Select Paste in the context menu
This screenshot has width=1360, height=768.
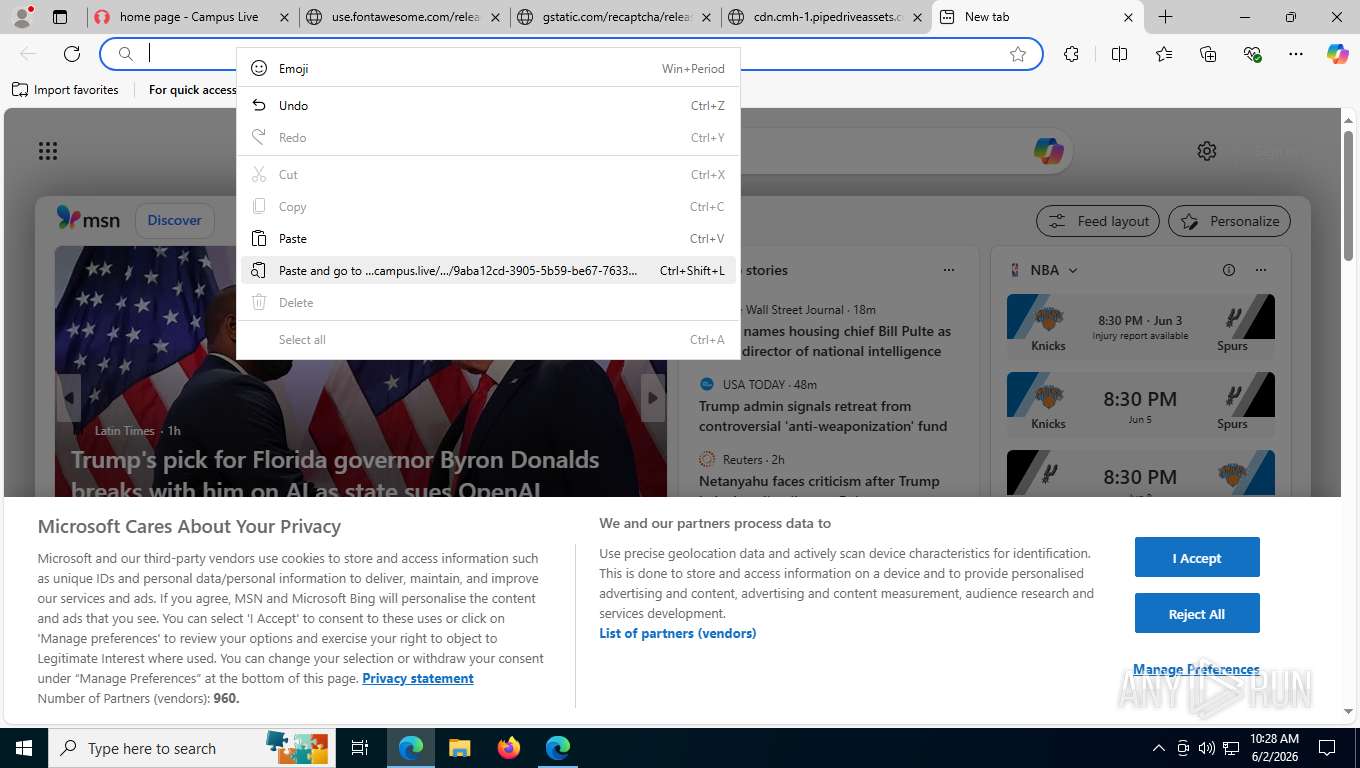point(488,238)
